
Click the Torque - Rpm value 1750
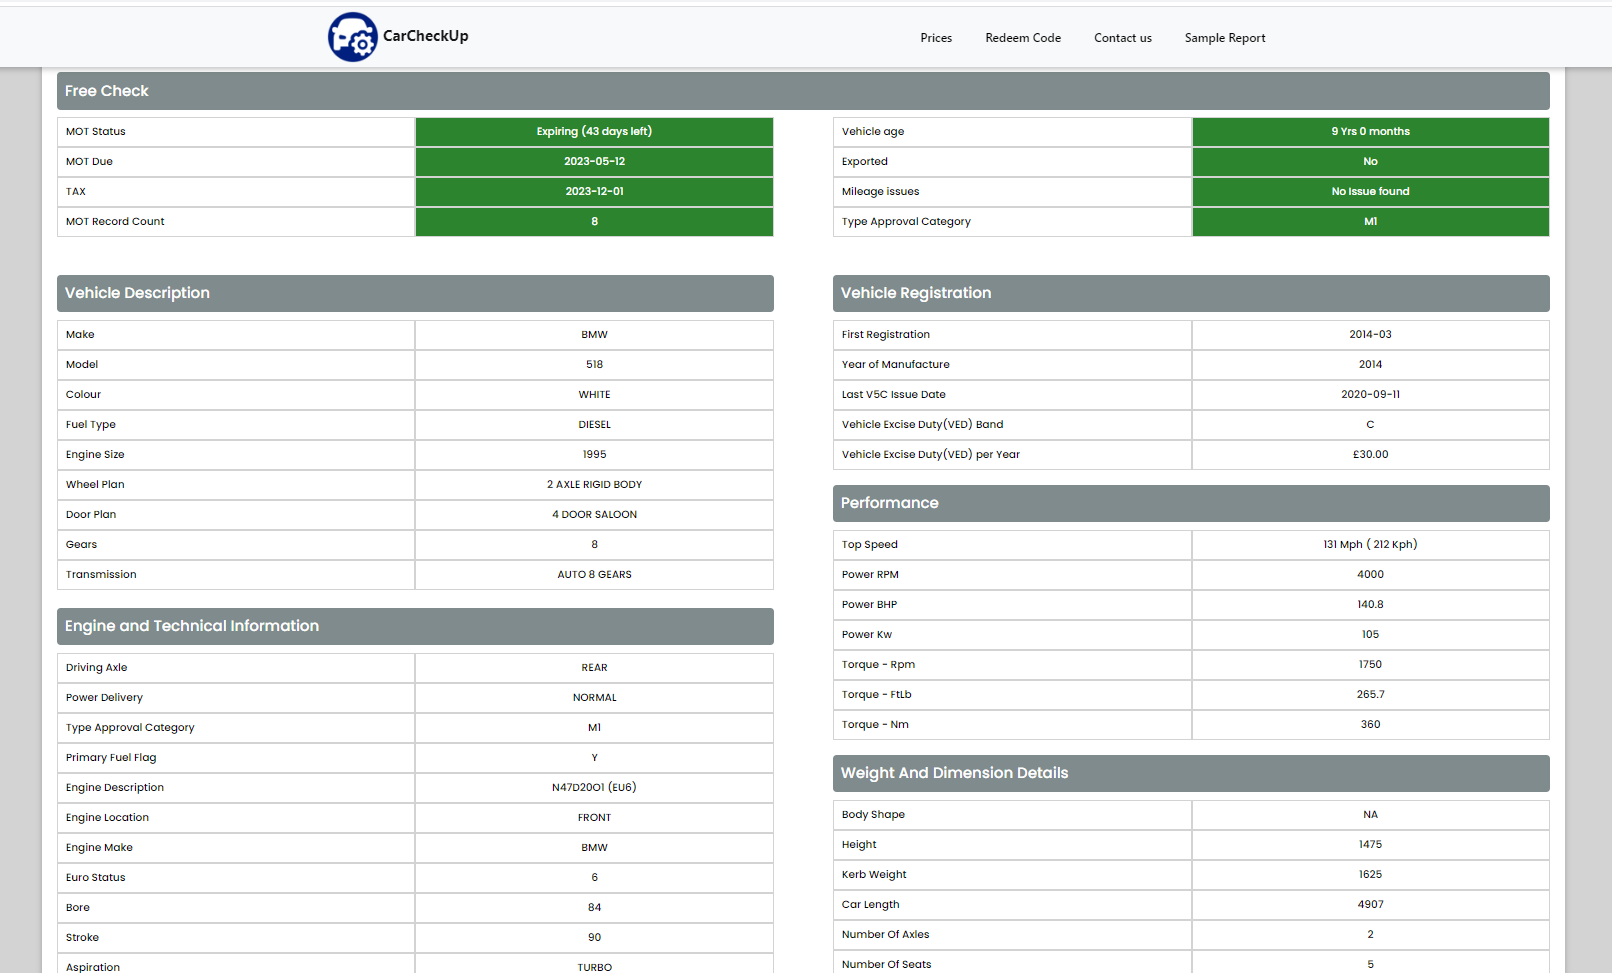click(1370, 665)
